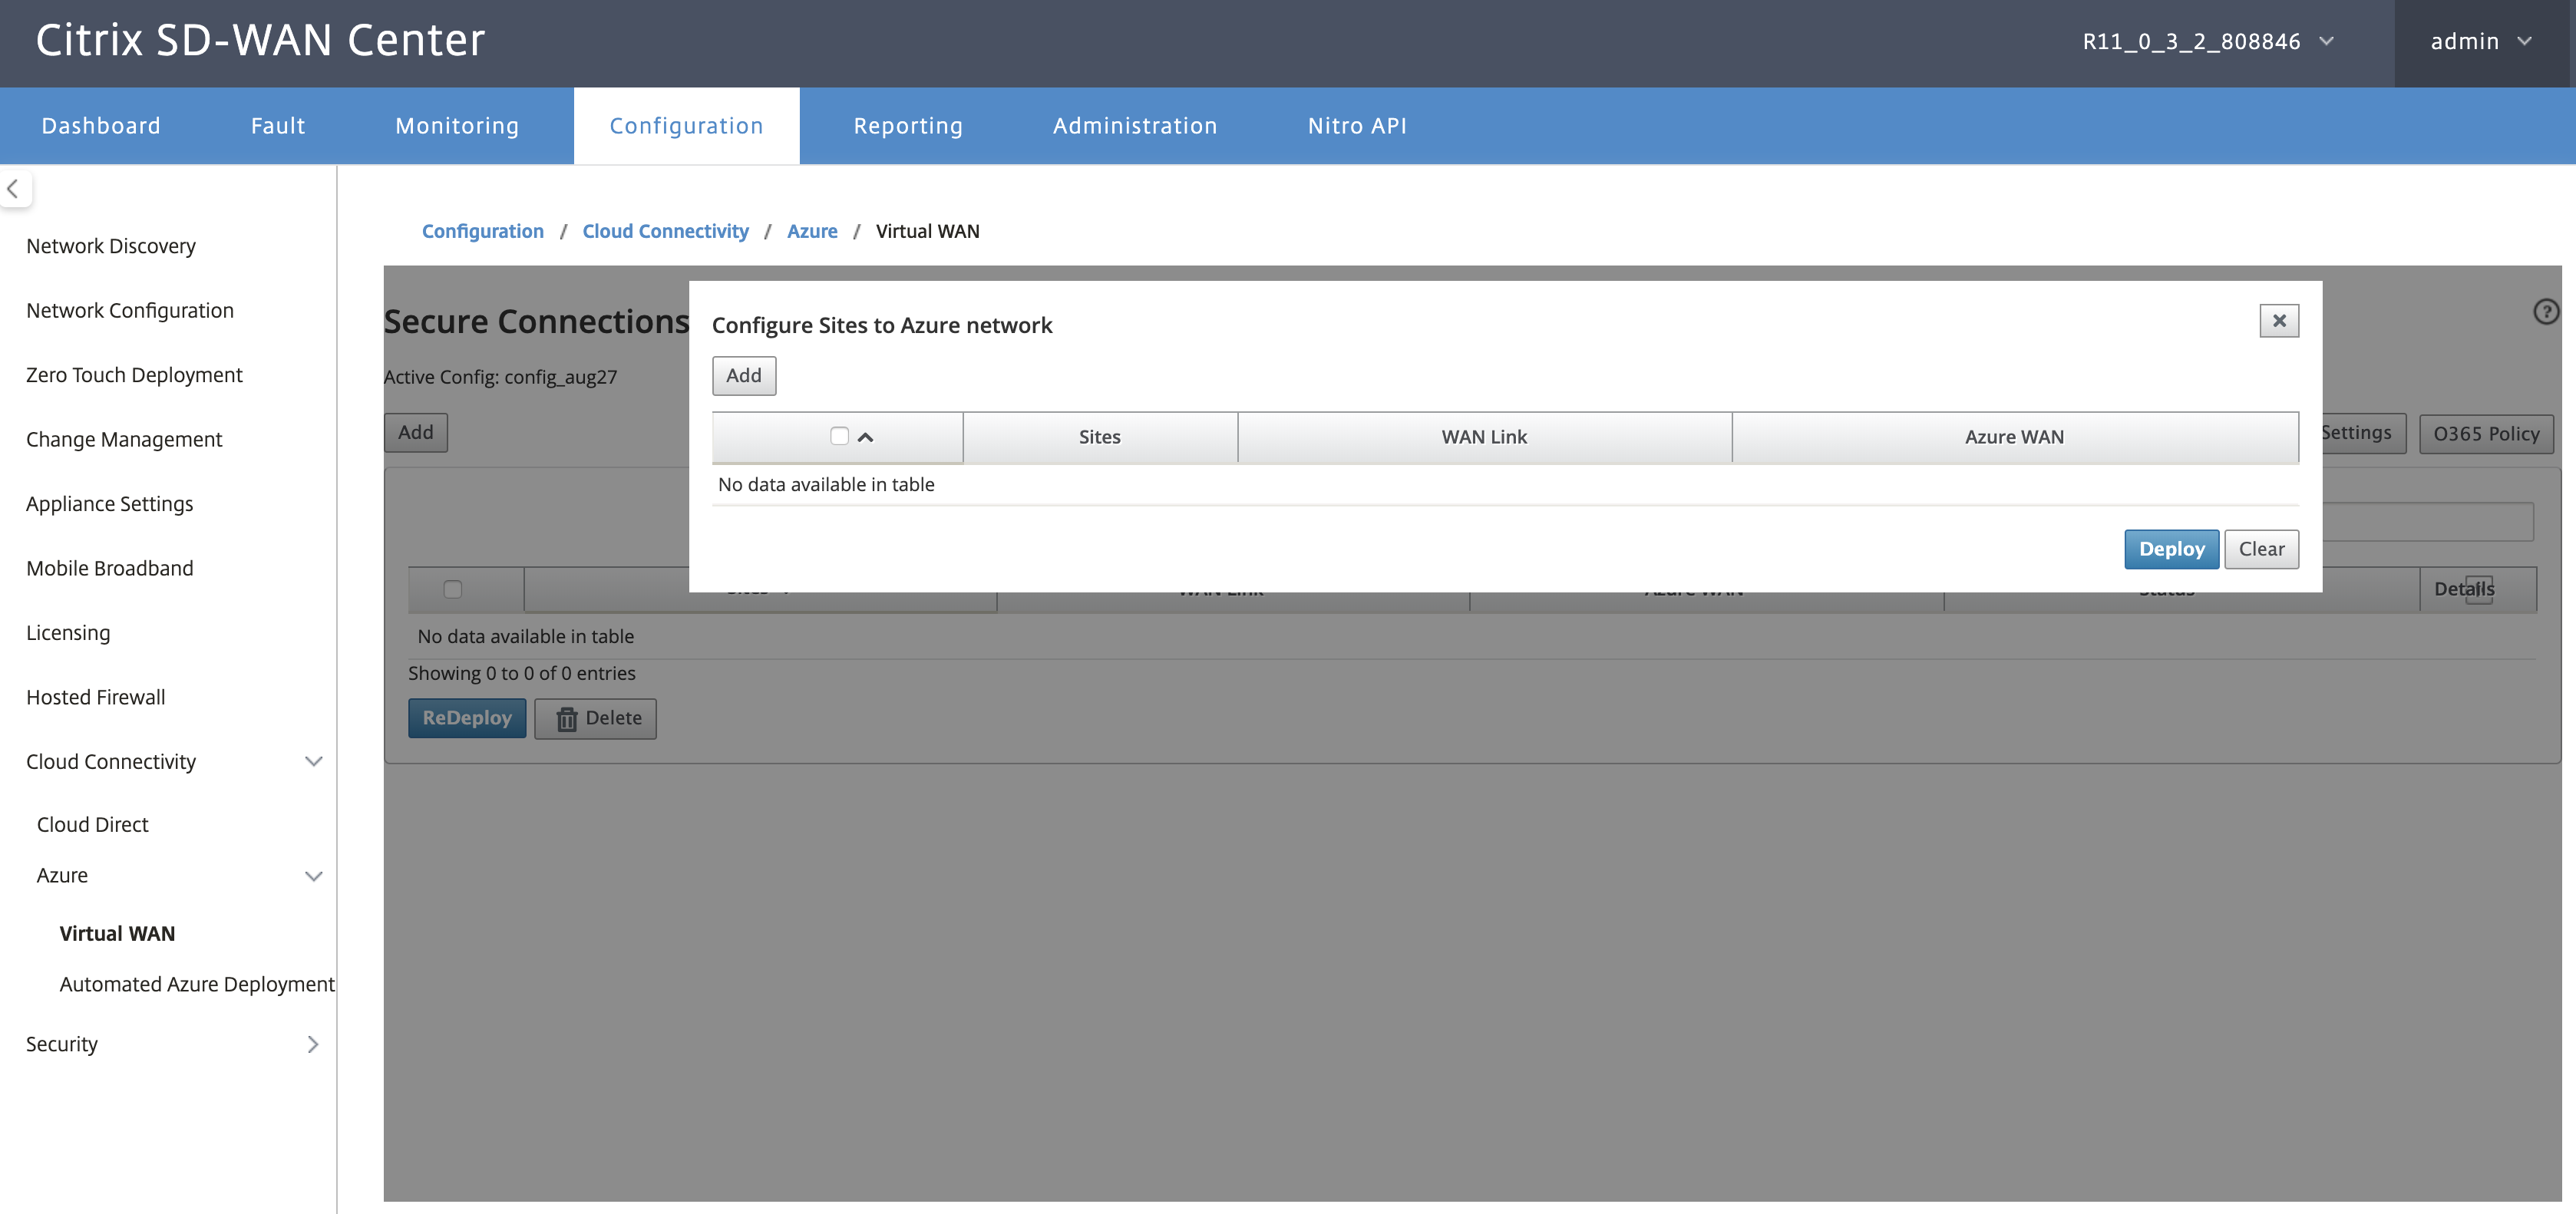Screen dimensions: 2576x1214
Task: Expand the Security sidebar section
Action: (313, 1044)
